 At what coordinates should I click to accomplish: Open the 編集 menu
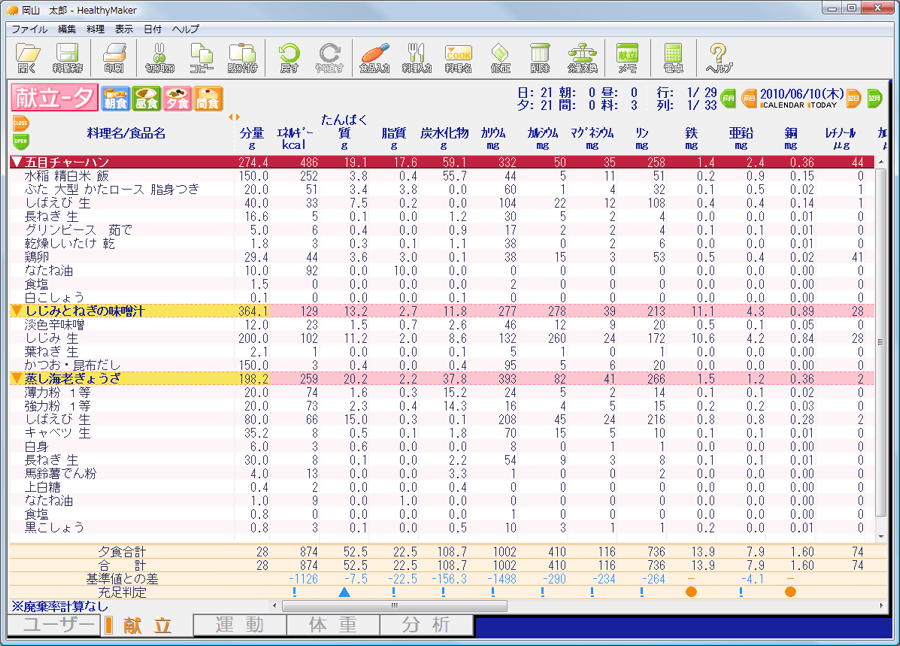point(67,29)
